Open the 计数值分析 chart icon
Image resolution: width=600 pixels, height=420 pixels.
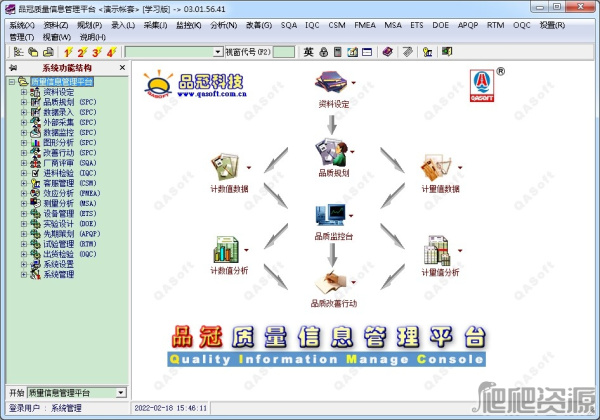[226, 249]
